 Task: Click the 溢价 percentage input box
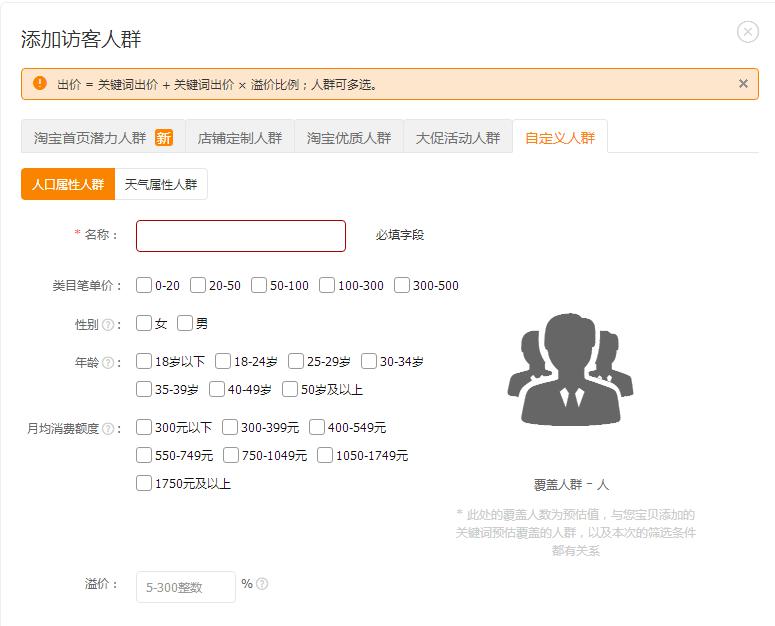[x=186, y=587]
